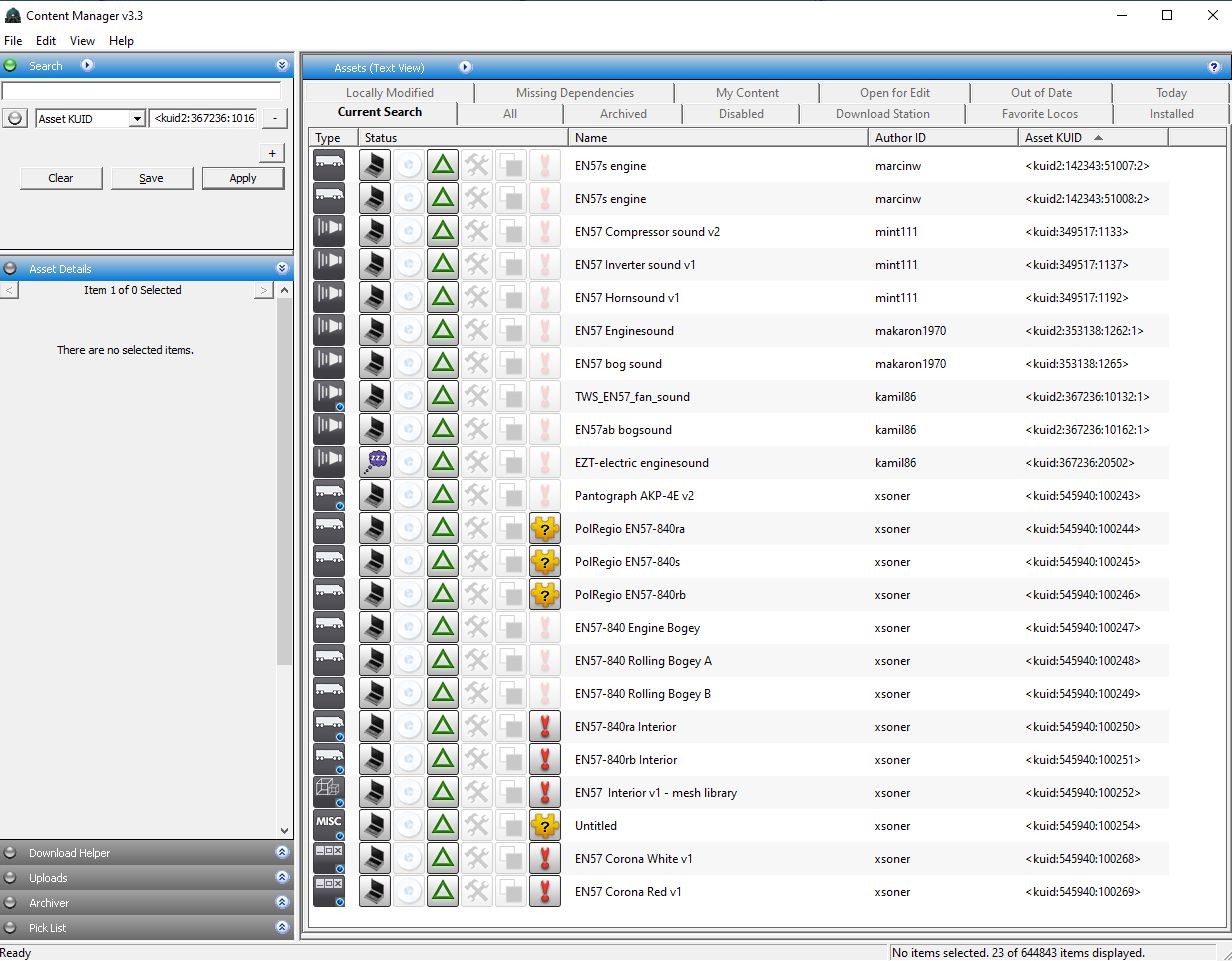This screenshot has width=1232, height=961.
Task: Click wrench tools icon for EN57 Enginesound
Action: (477, 331)
